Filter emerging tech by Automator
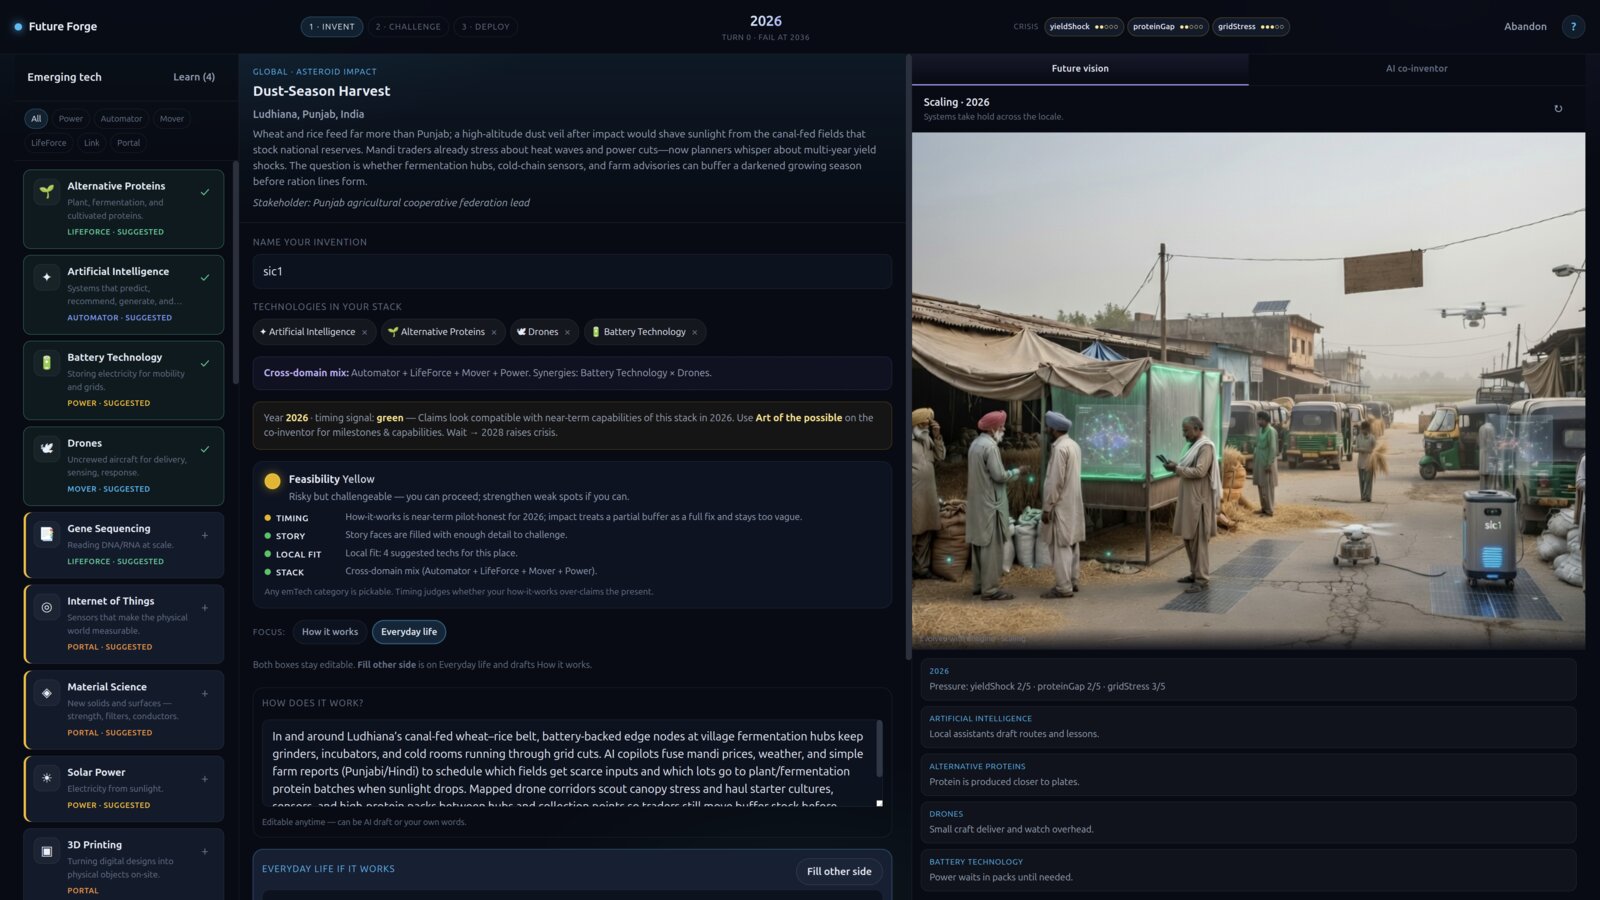The height and width of the screenshot is (900, 1600). (x=121, y=119)
